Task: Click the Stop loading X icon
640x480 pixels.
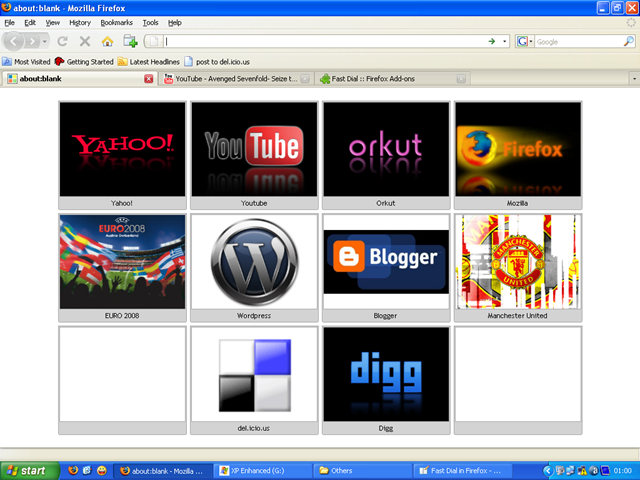Action: point(85,41)
